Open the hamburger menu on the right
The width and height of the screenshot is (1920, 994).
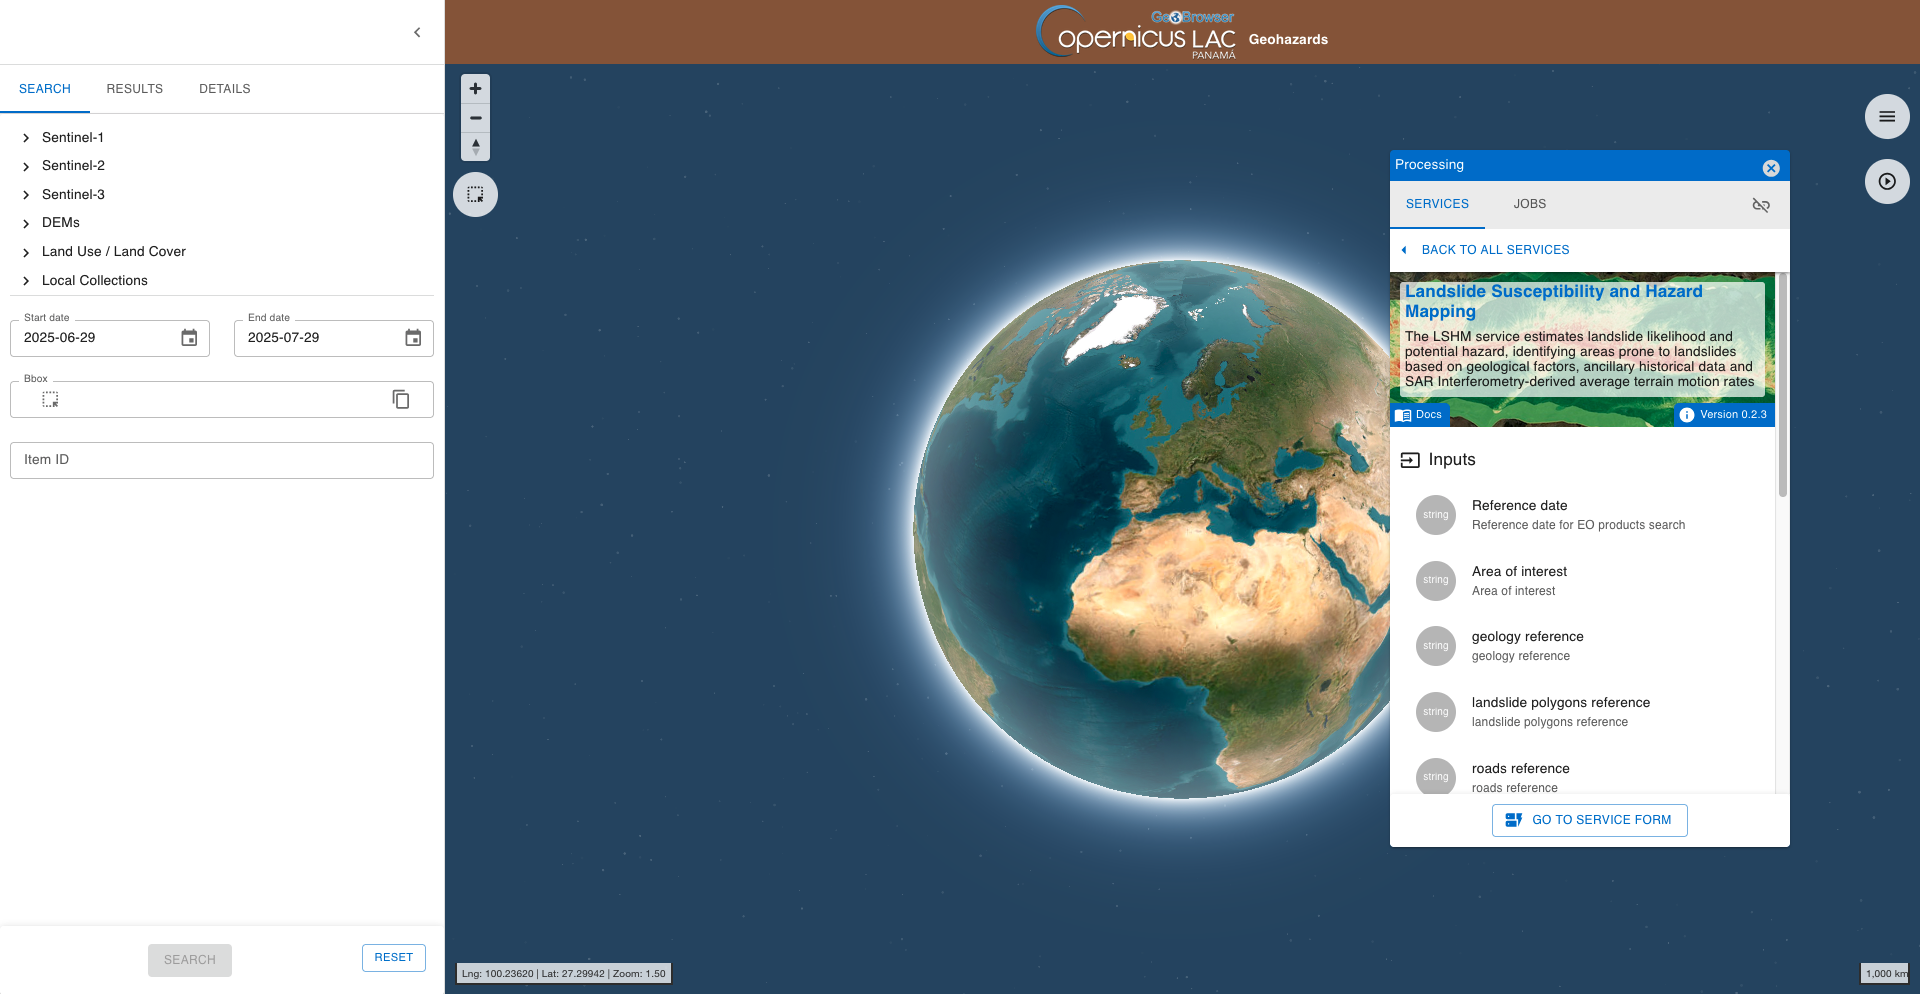click(x=1886, y=117)
